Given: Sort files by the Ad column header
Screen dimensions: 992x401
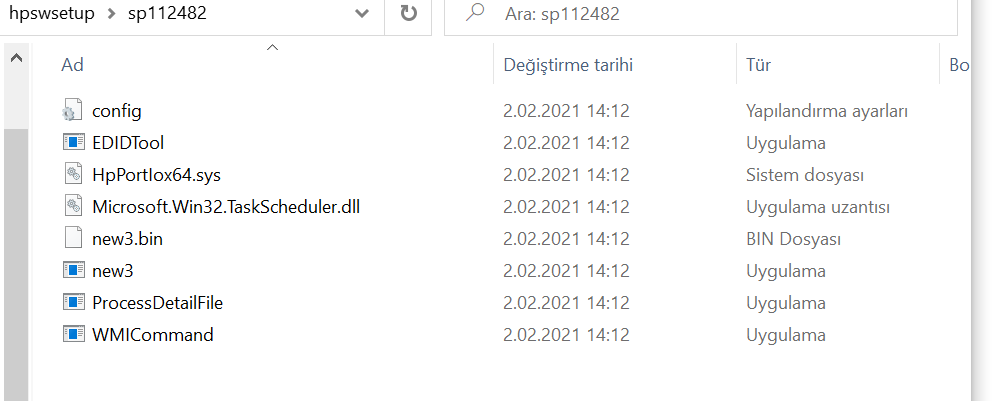Looking at the screenshot, I should [72, 65].
